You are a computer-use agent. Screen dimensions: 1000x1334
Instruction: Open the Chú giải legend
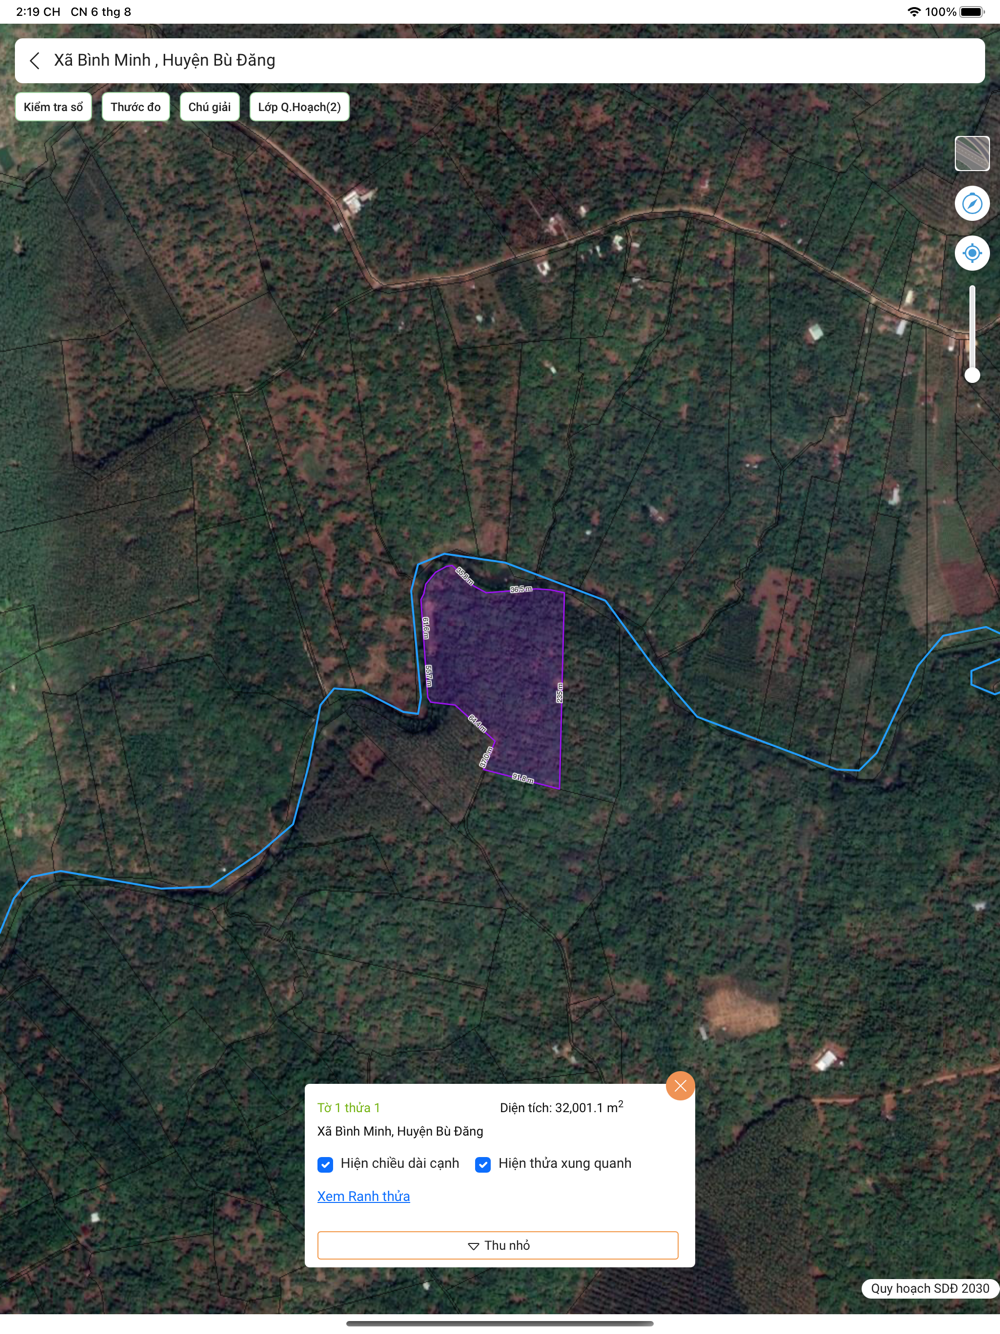click(x=209, y=107)
